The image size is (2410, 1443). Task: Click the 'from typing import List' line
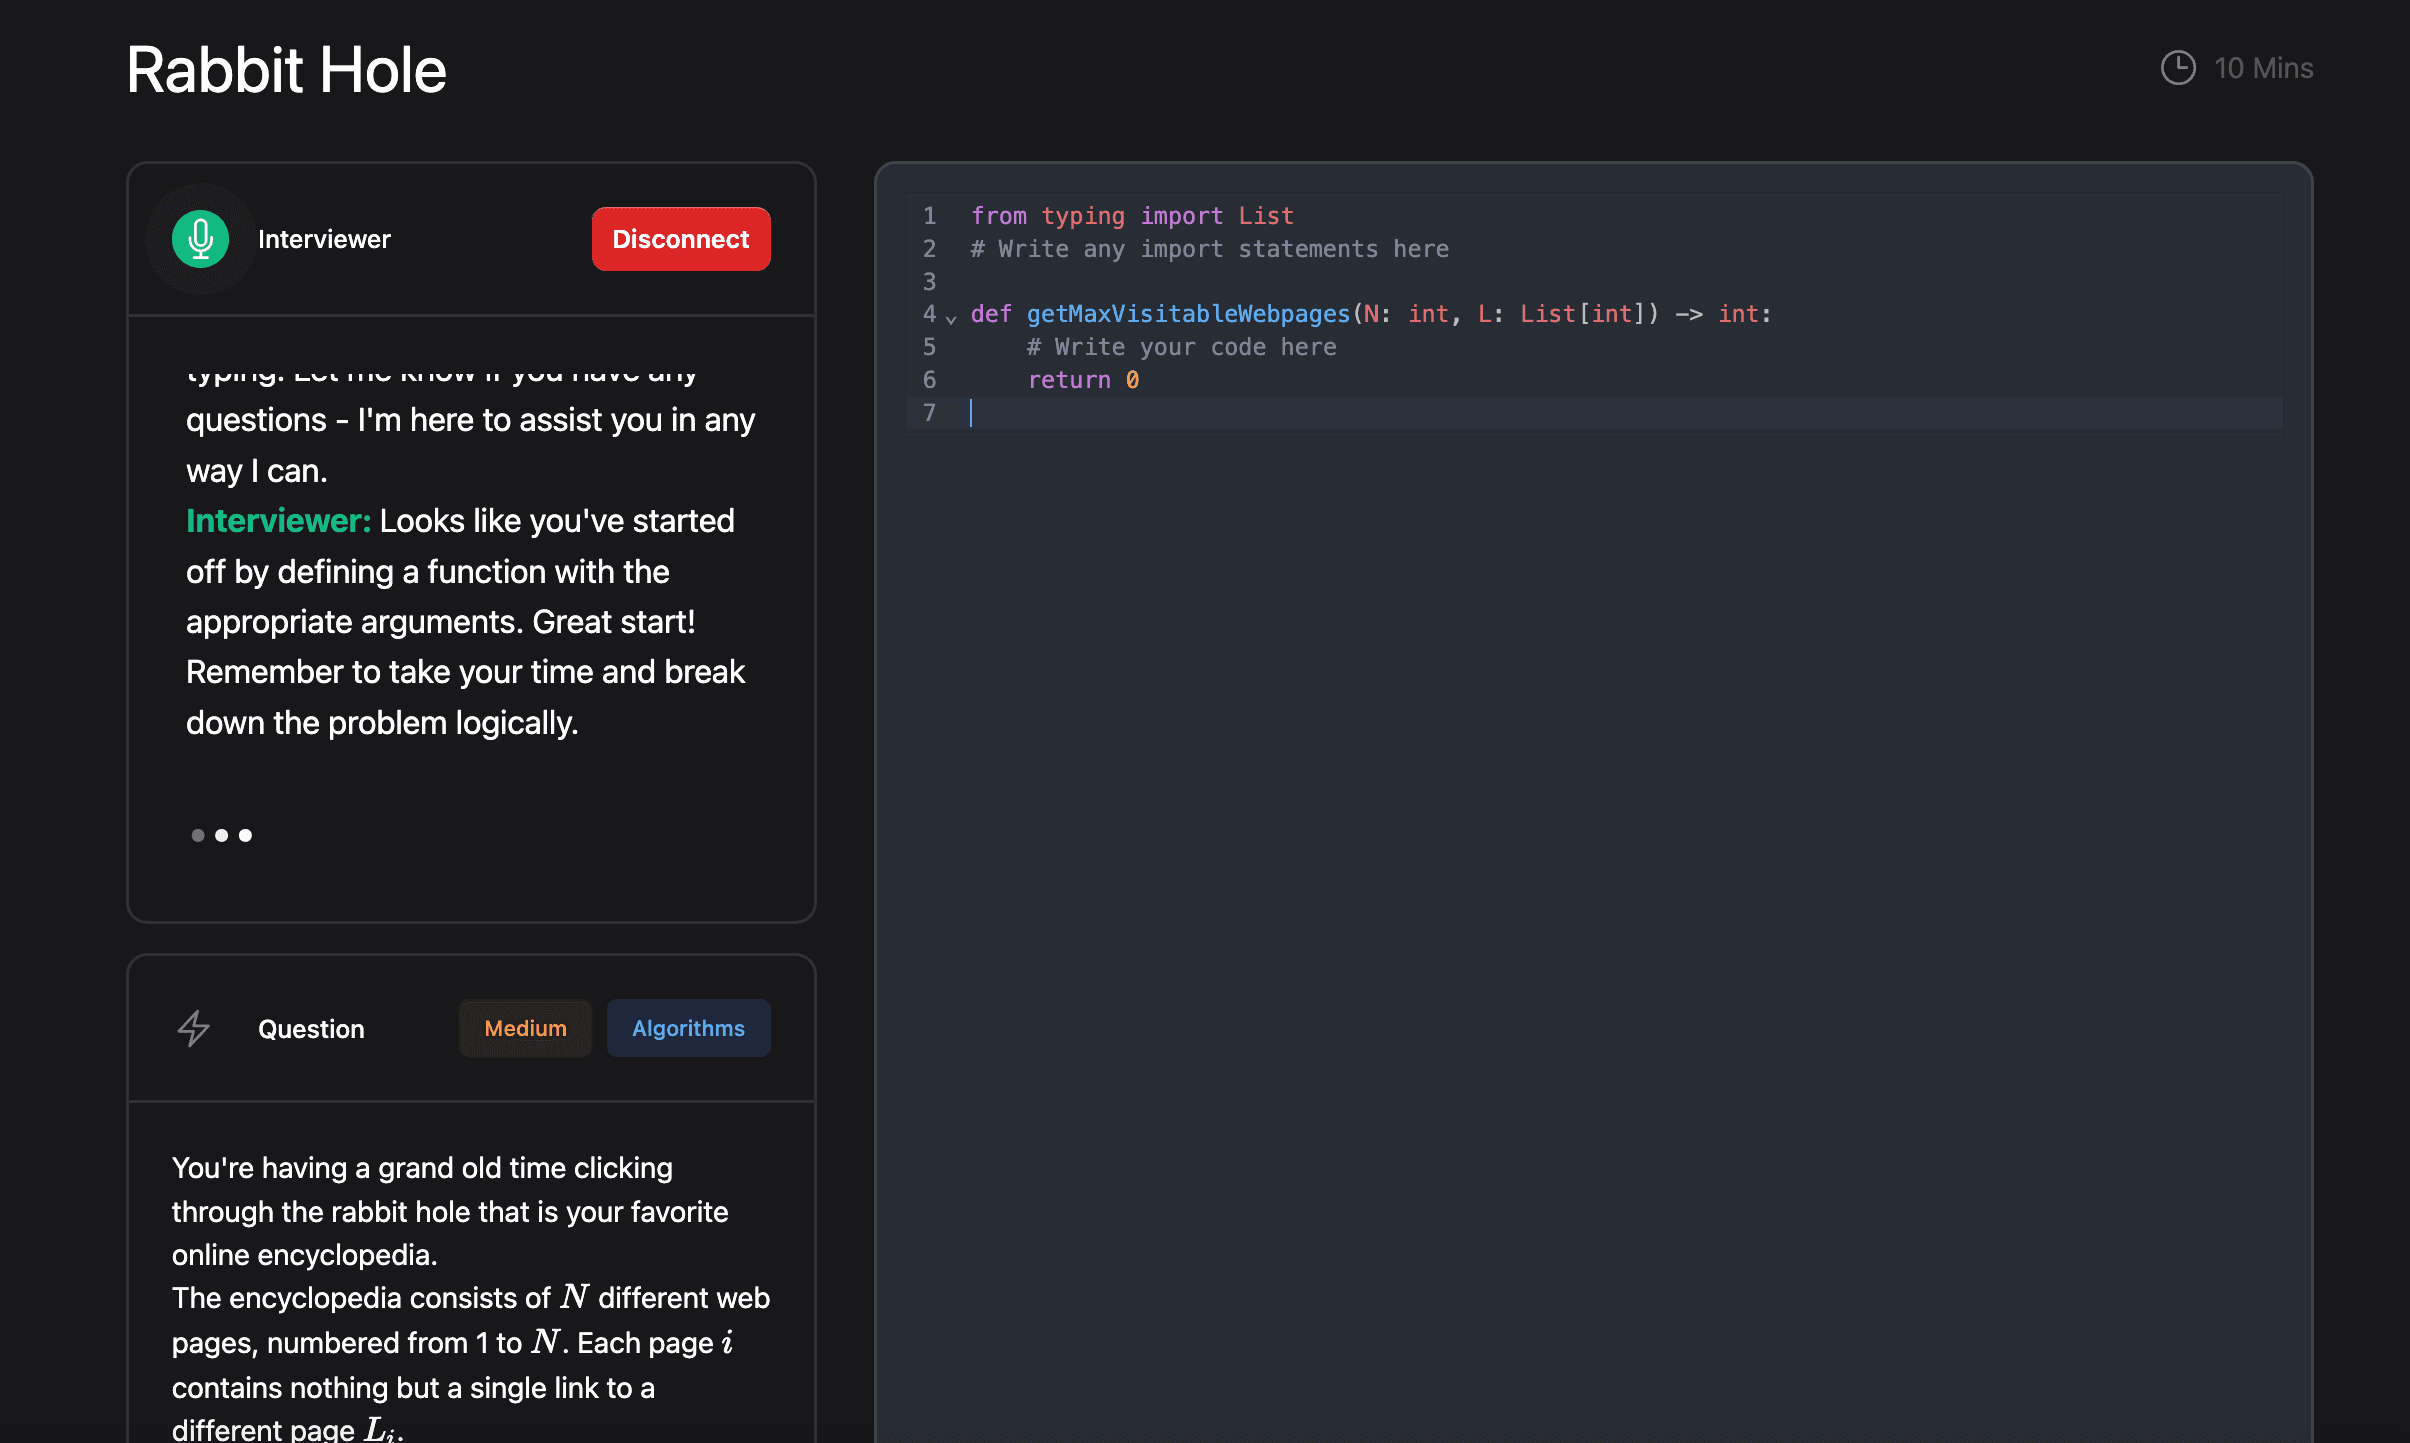click(1132, 216)
